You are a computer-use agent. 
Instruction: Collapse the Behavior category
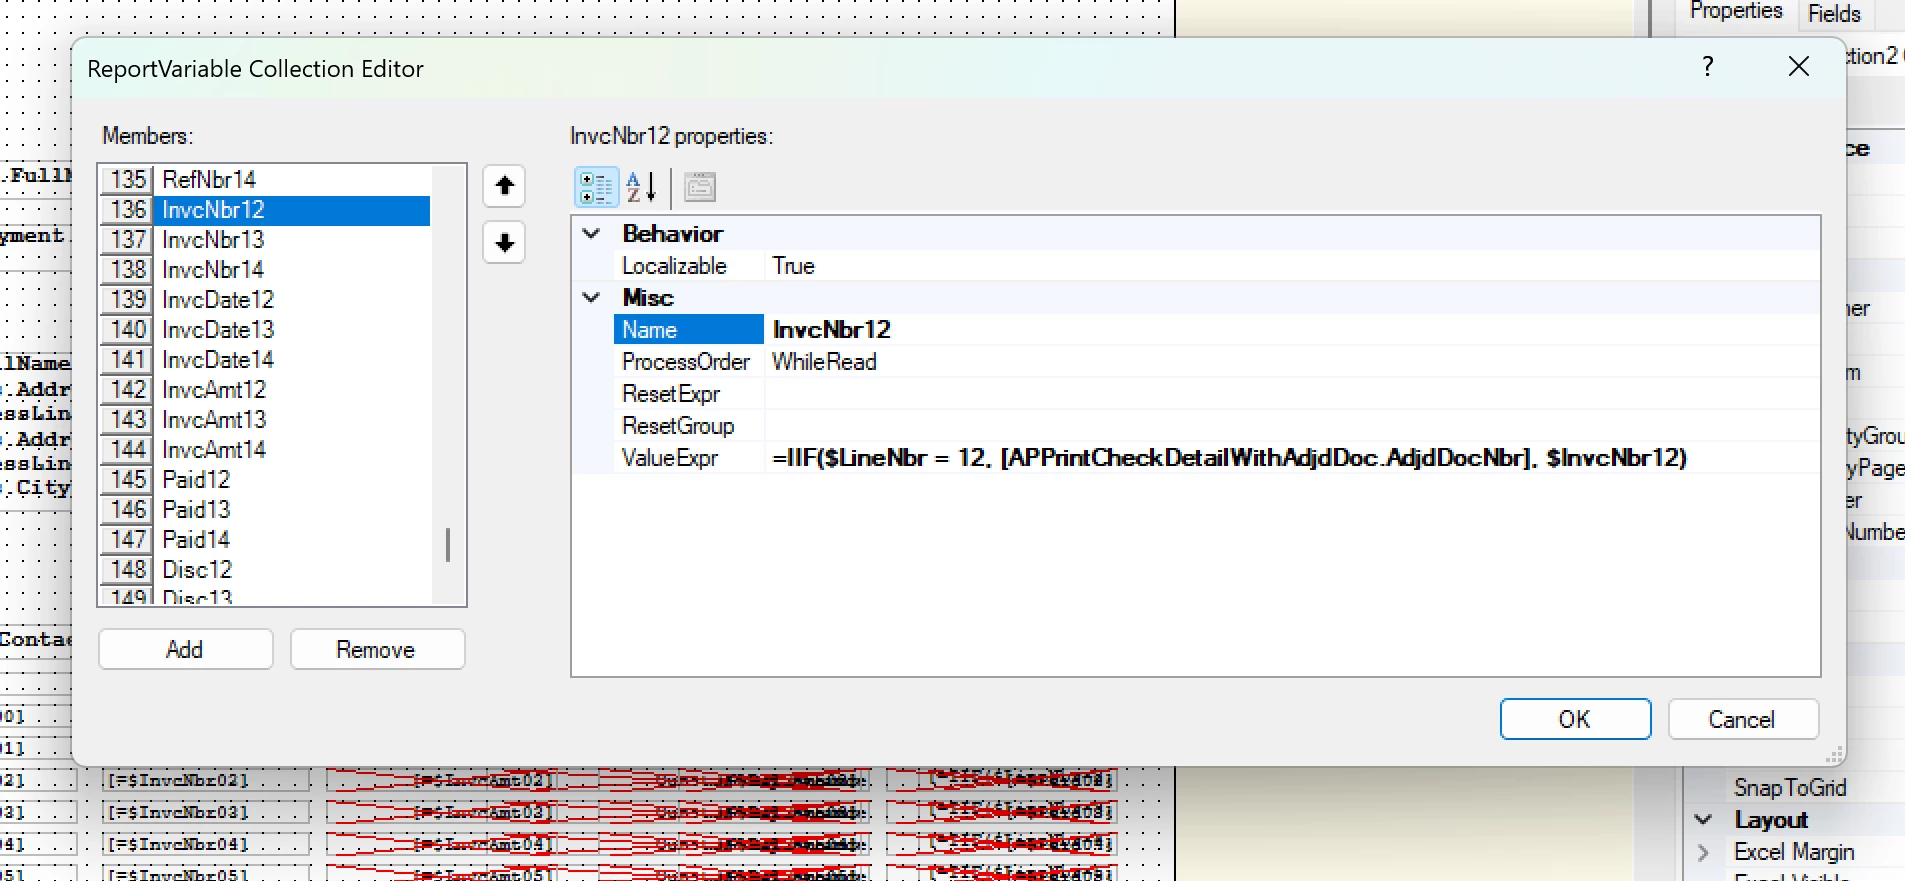[592, 234]
